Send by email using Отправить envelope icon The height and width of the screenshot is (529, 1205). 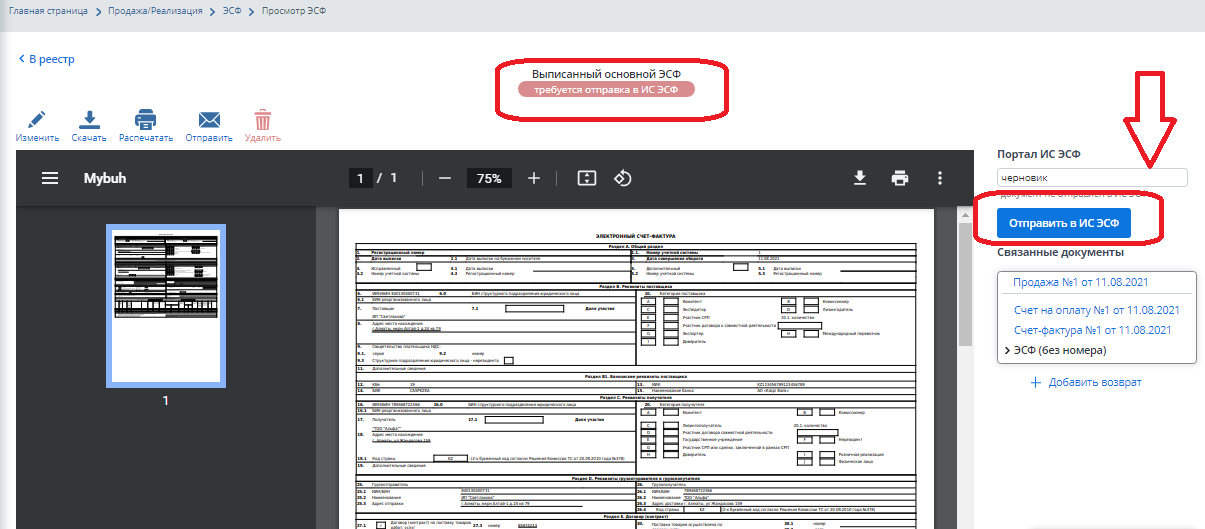tap(209, 121)
